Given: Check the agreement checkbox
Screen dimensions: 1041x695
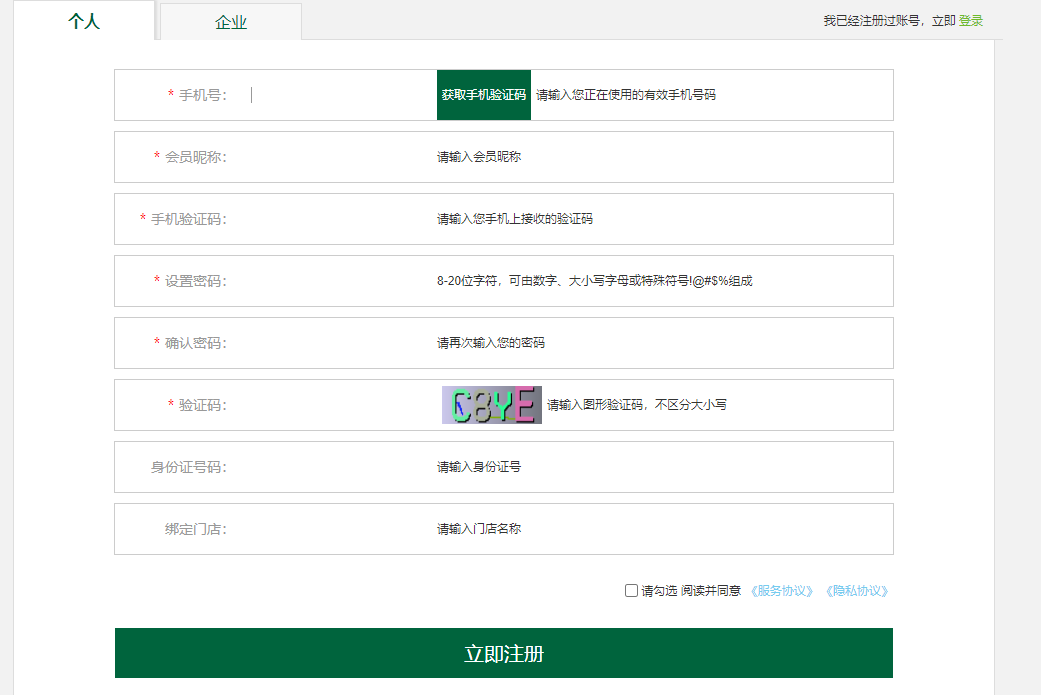Looking at the screenshot, I should tap(631, 591).
